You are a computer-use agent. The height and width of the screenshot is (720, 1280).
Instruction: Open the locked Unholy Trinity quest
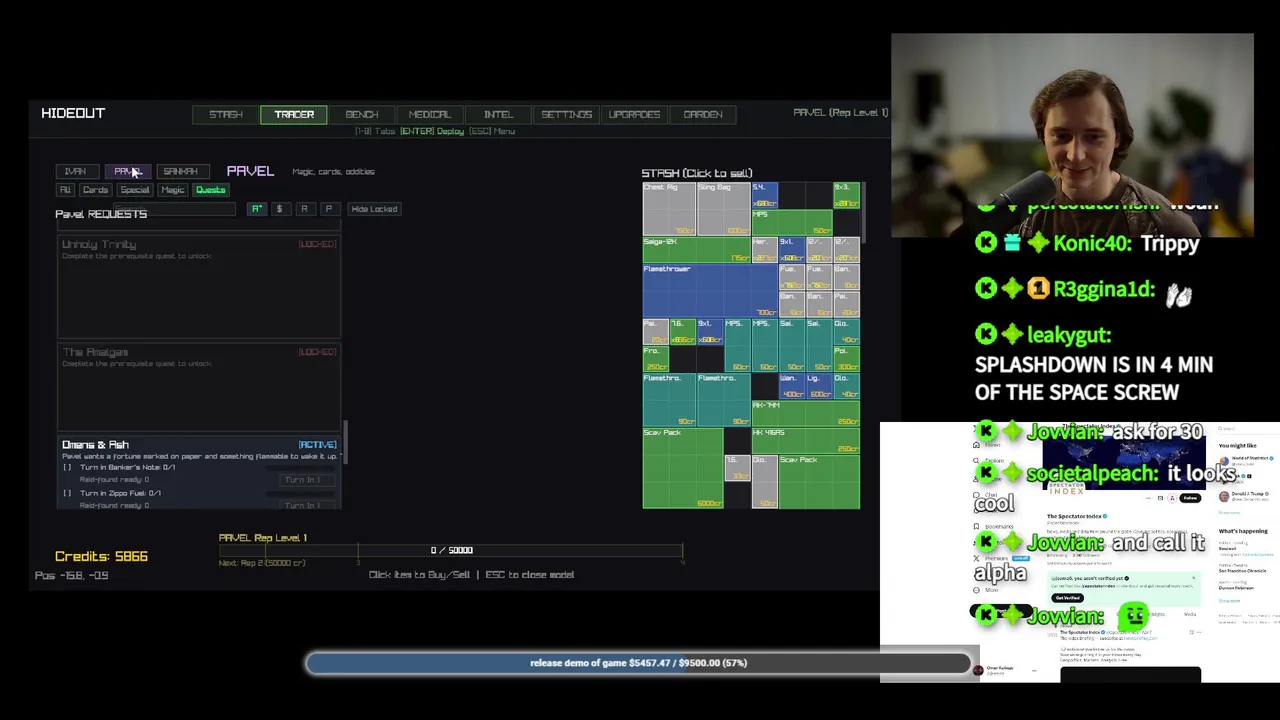point(199,285)
